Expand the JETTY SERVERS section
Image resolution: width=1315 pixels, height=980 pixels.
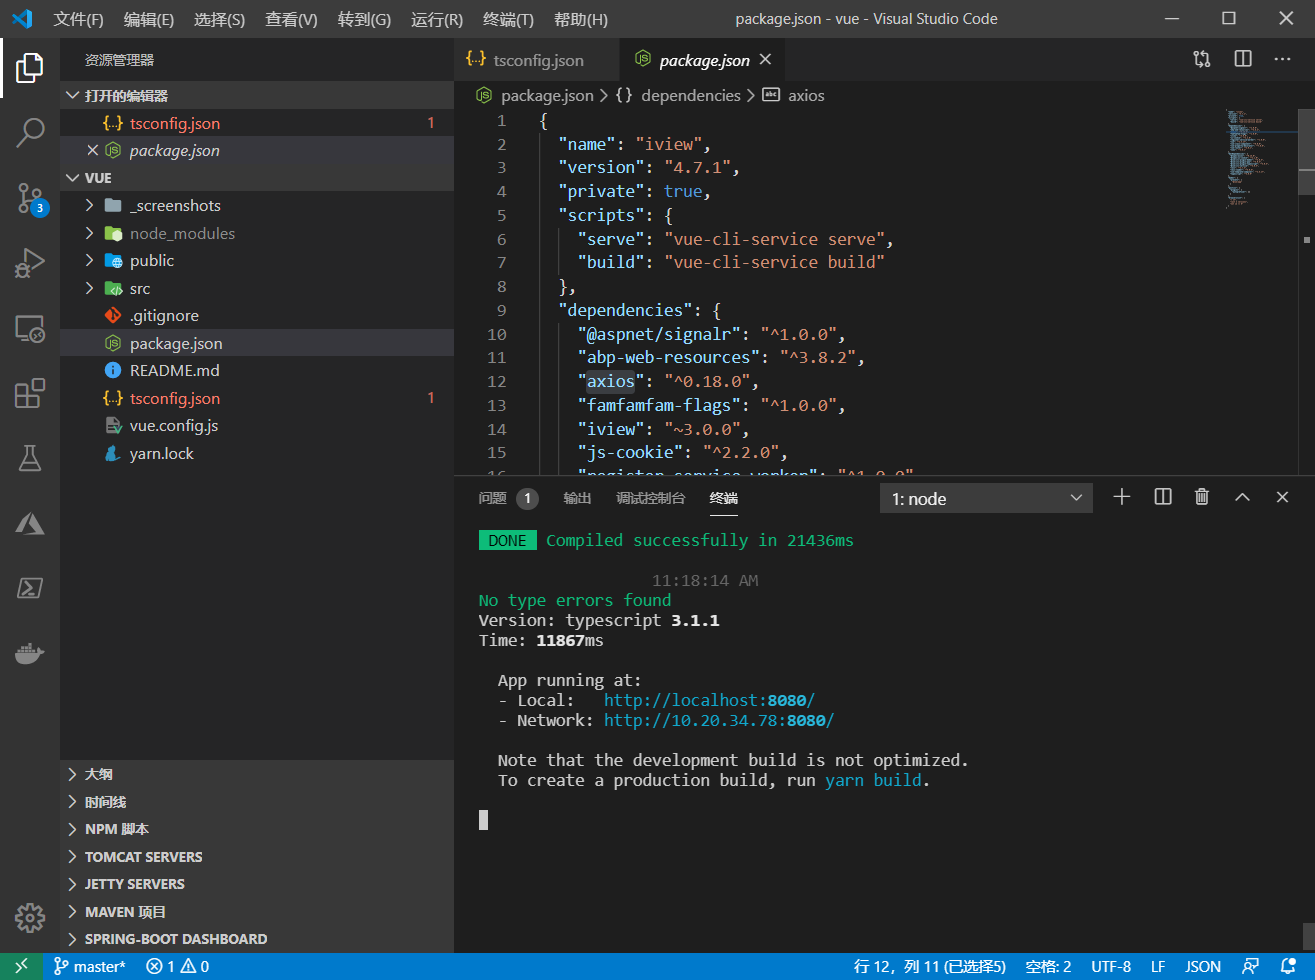257,884
